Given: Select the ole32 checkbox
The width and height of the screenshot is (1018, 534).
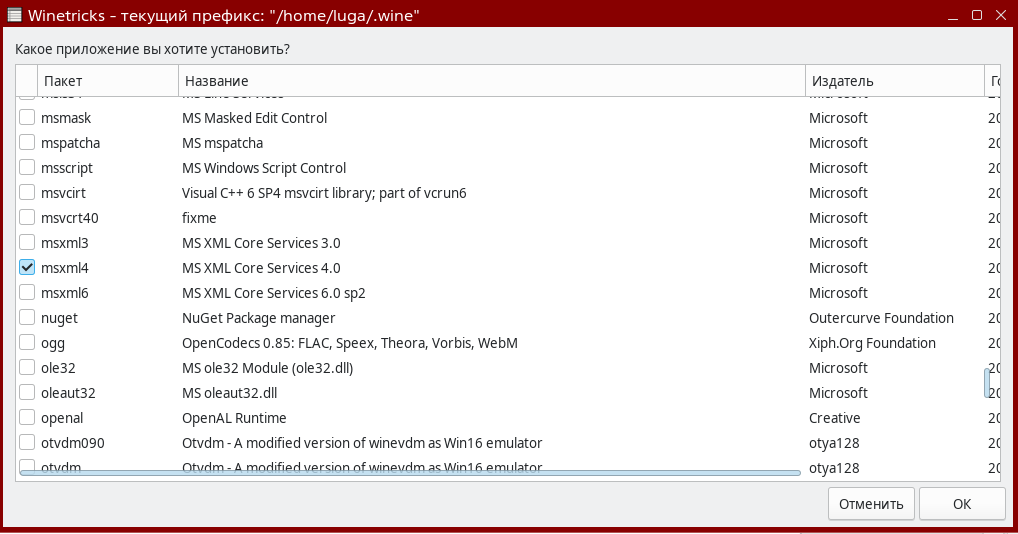Looking at the screenshot, I should (x=27, y=368).
